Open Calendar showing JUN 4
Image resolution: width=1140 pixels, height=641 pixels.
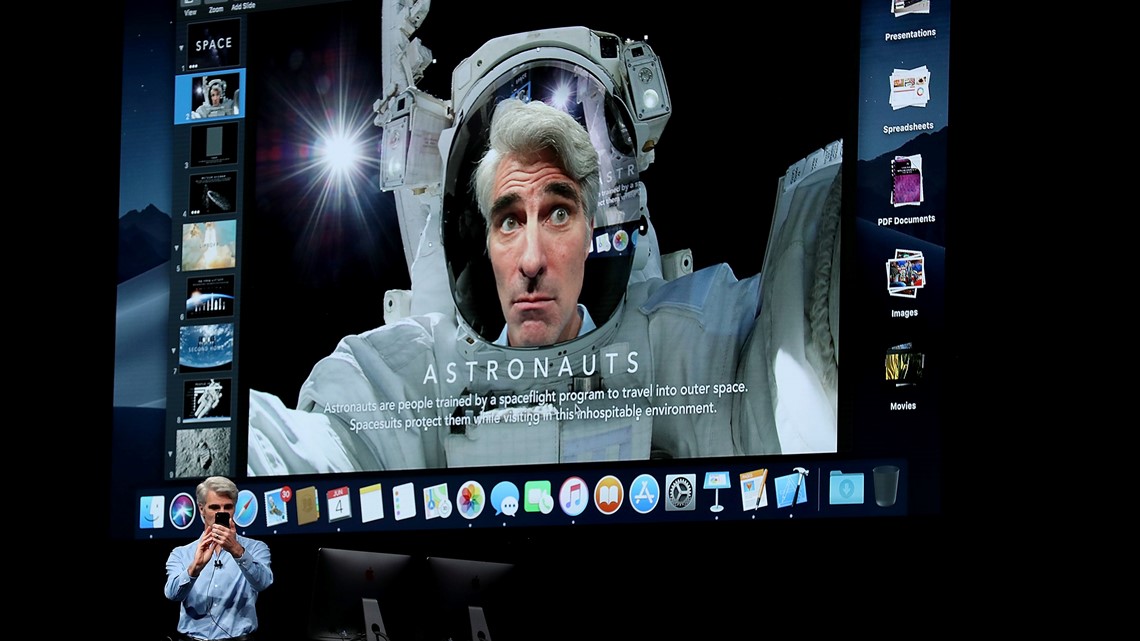[339, 504]
